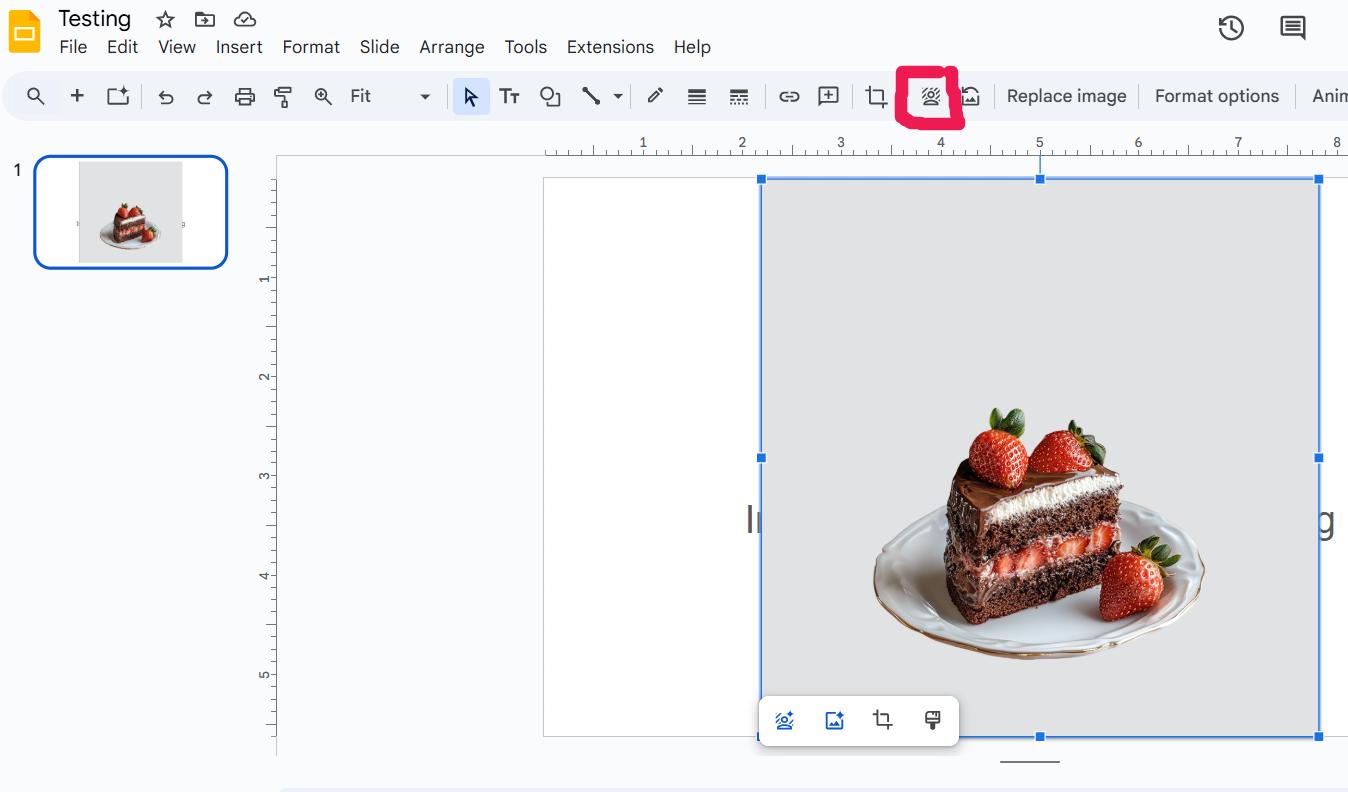Select the slide 1 thumbnail
Viewport: 1348px width, 792px height.
click(x=131, y=212)
